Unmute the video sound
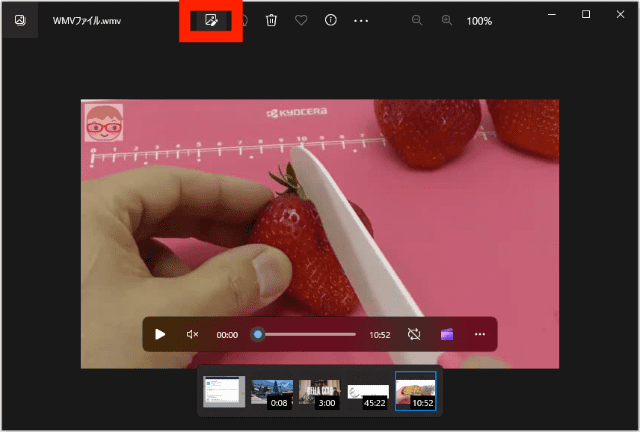 pos(193,334)
